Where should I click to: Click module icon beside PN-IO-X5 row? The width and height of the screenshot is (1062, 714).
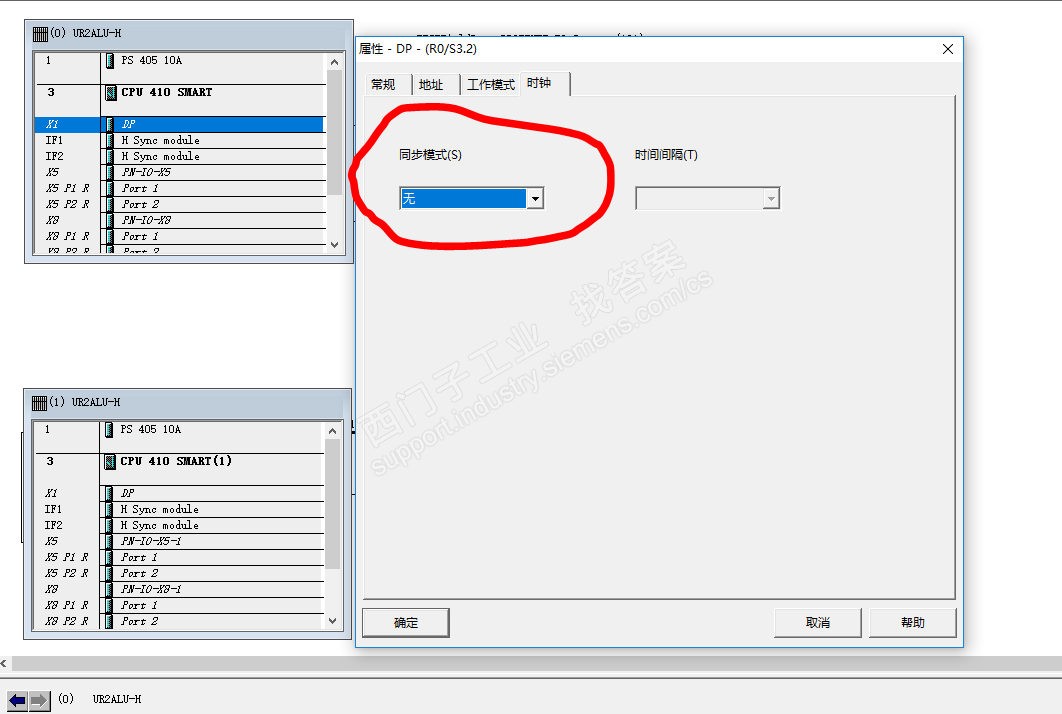(x=110, y=172)
